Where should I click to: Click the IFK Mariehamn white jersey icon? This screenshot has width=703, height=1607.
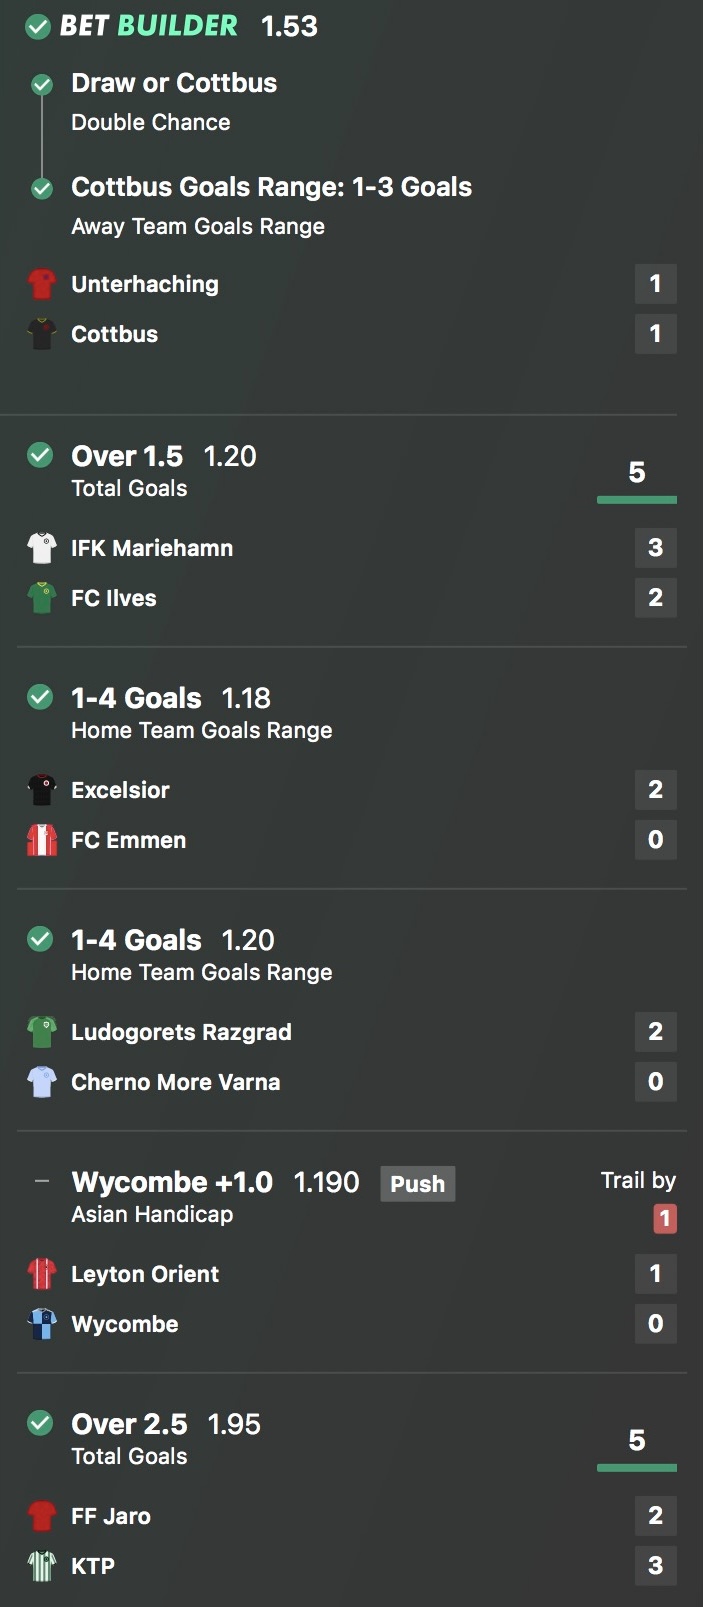41,548
